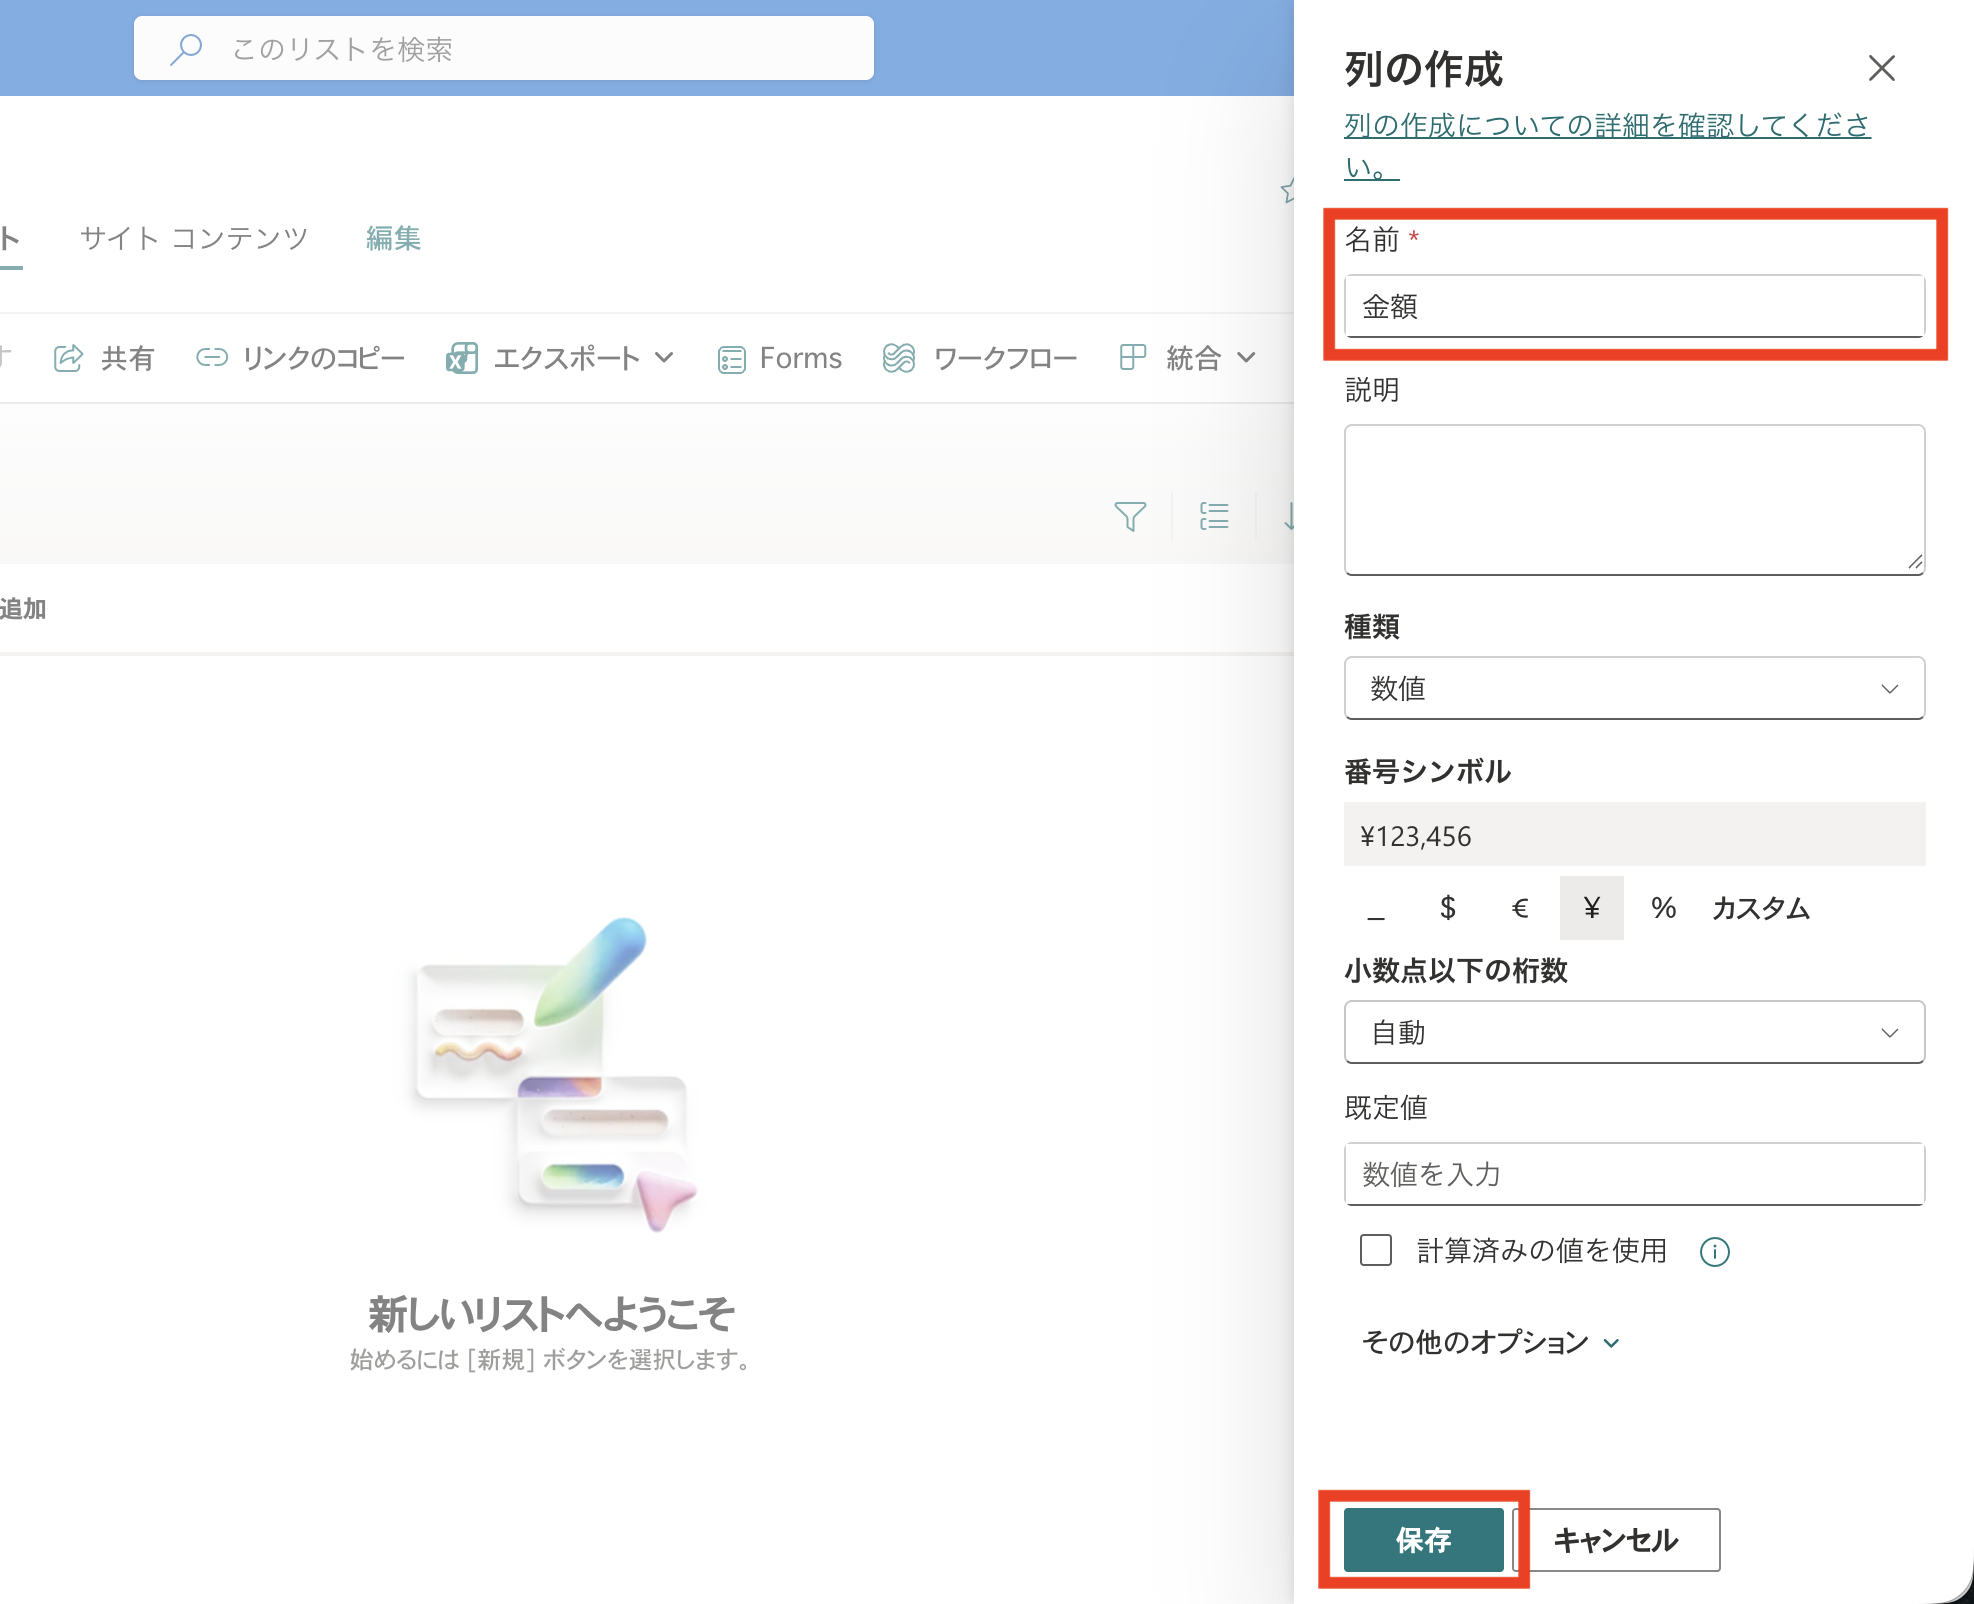
Task: Click the ワークフロー swirl icon
Action: pyautogui.click(x=899, y=358)
